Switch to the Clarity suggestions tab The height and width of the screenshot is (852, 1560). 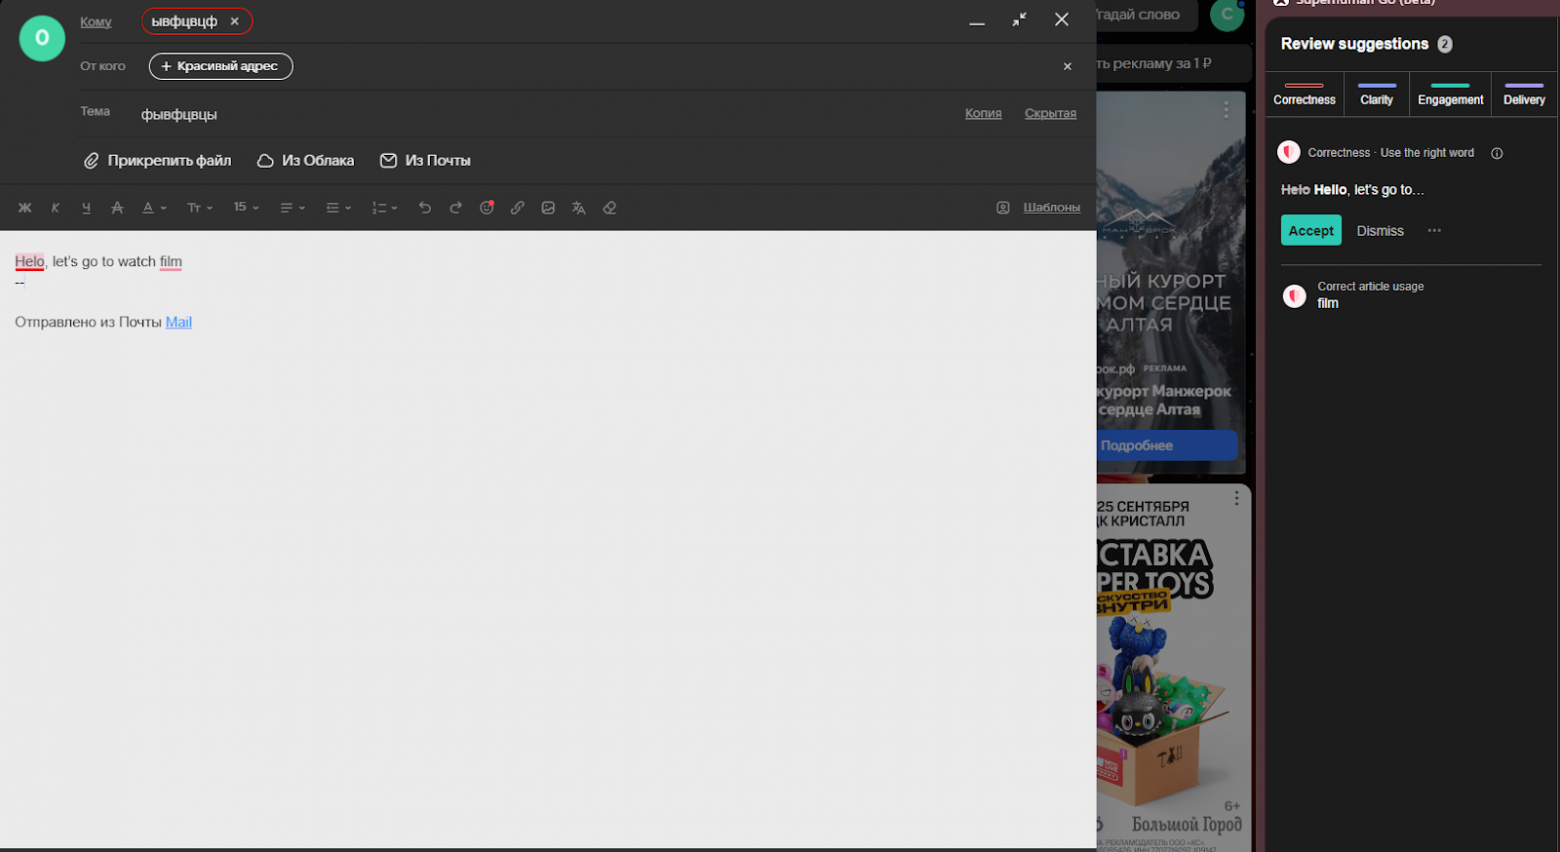click(1376, 93)
